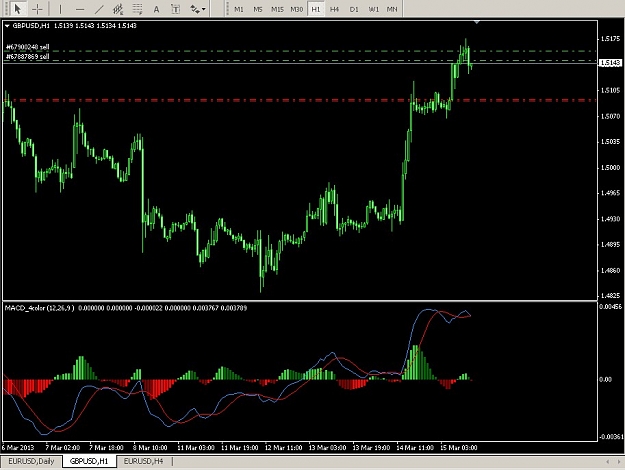Click the current price label 1.5143

[x=610, y=63]
